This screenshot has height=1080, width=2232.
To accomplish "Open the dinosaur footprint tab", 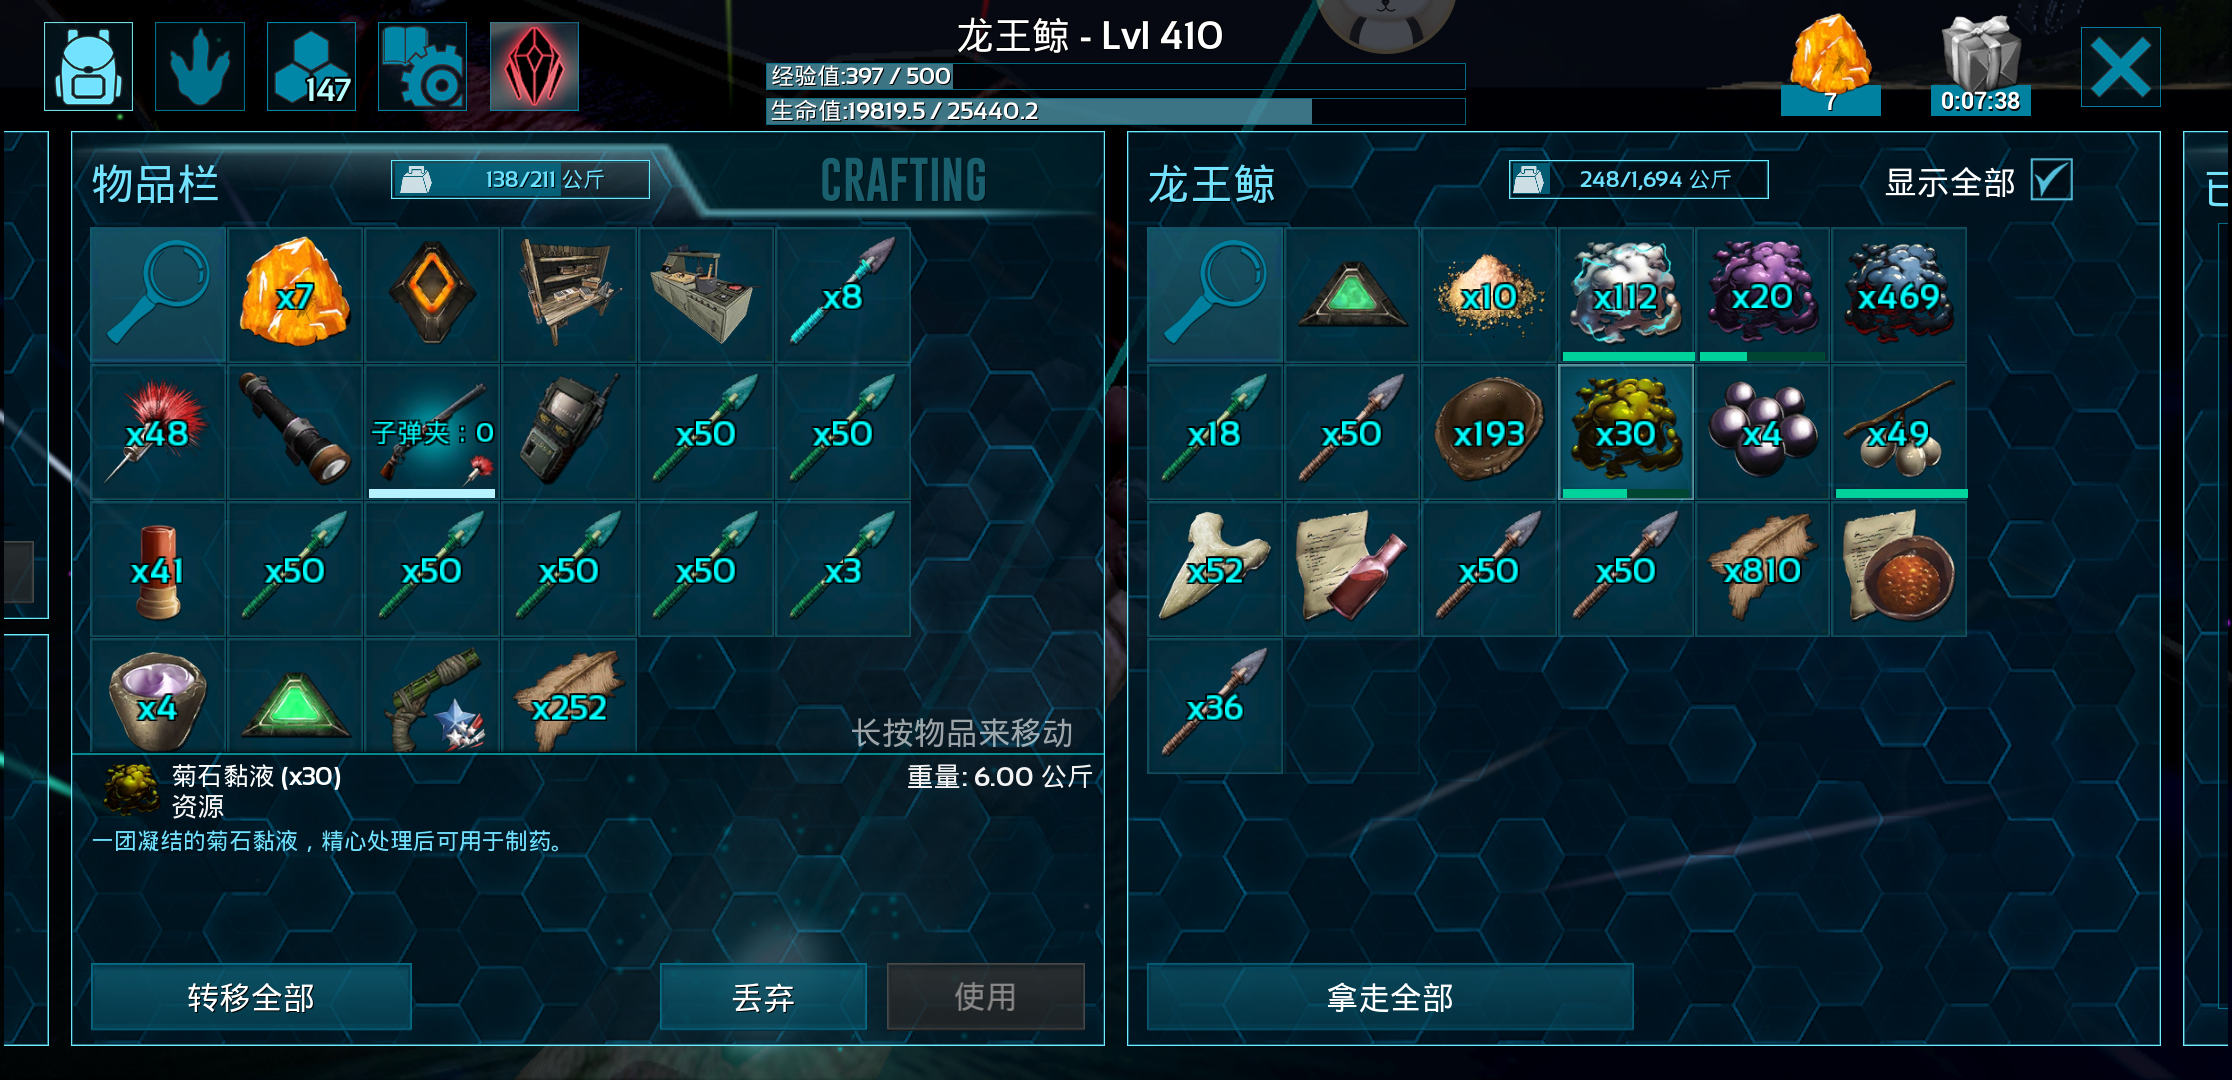I will (200, 66).
